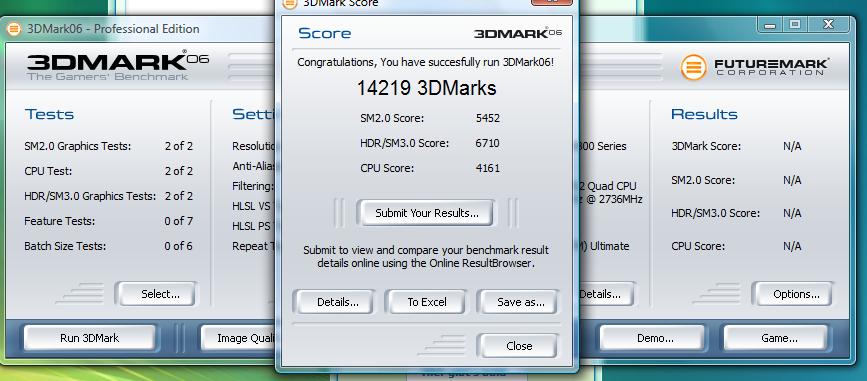The height and width of the screenshot is (381, 867).
Task: Open Details in the Score dialog
Action: pyautogui.click(x=337, y=302)
